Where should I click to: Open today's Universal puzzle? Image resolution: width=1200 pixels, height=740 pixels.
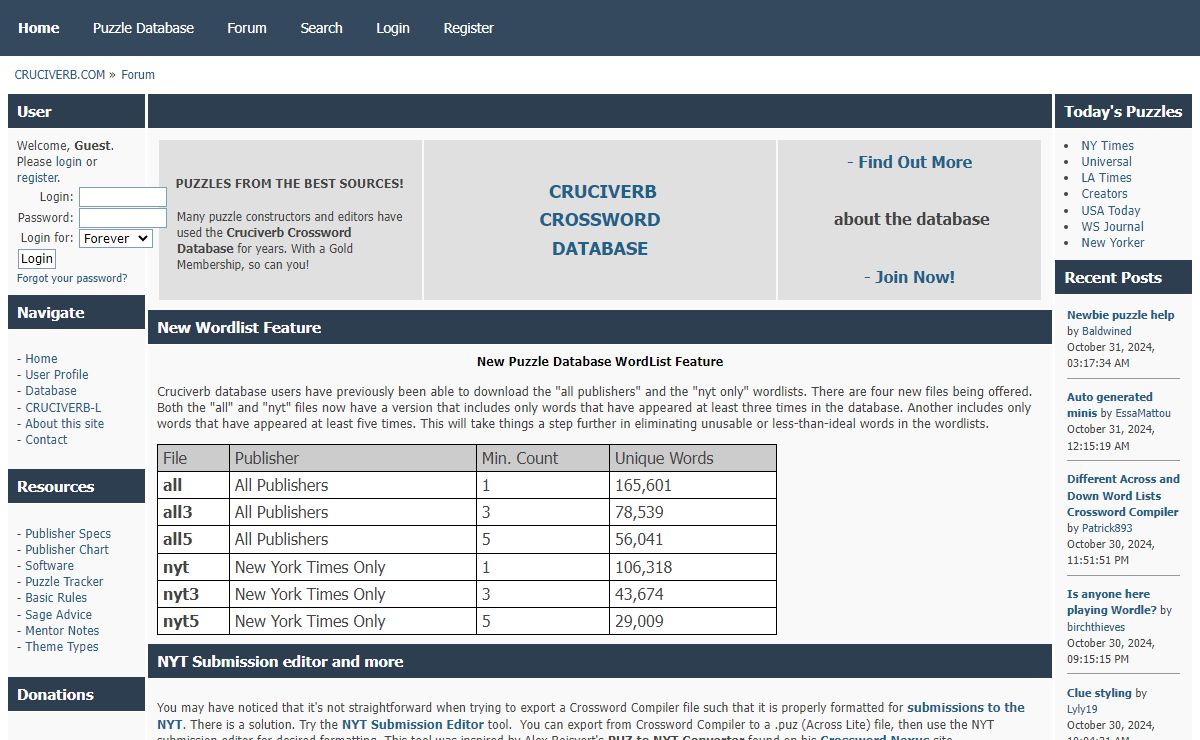click(x=1106, y=162)
